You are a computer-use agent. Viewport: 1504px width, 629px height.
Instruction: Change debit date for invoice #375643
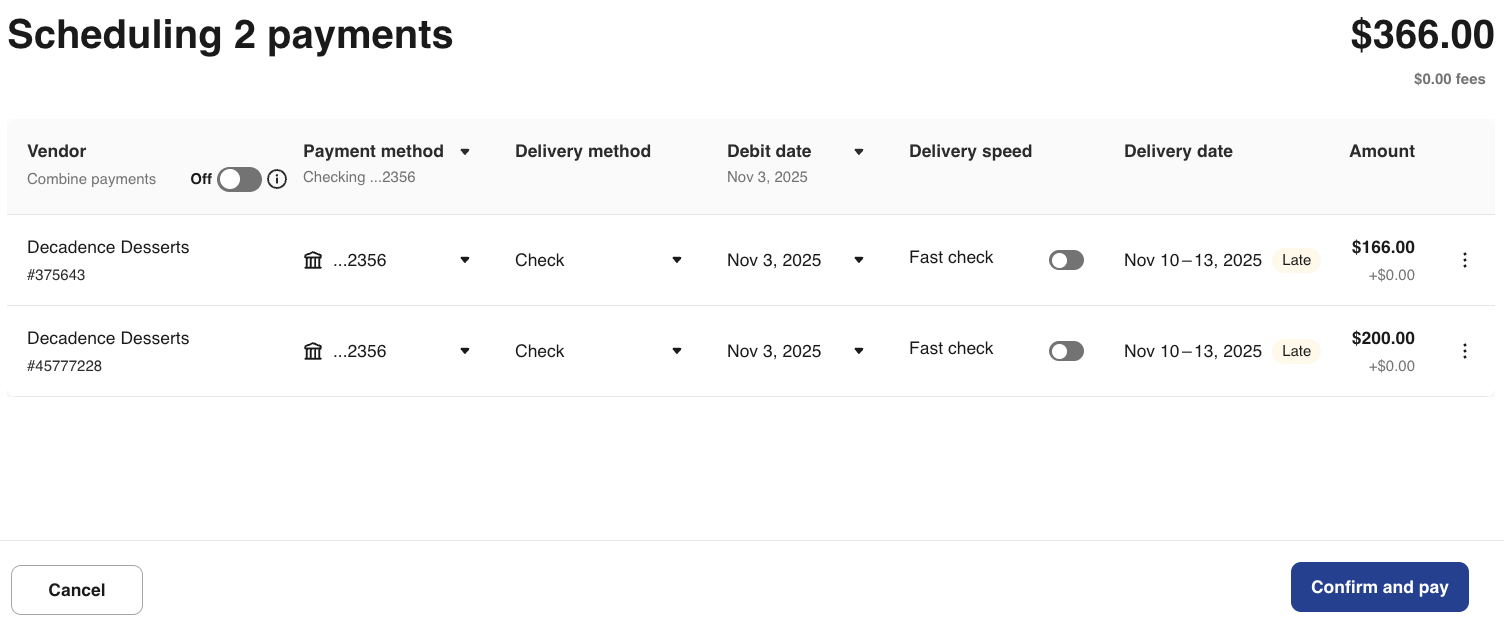(859, 260)
